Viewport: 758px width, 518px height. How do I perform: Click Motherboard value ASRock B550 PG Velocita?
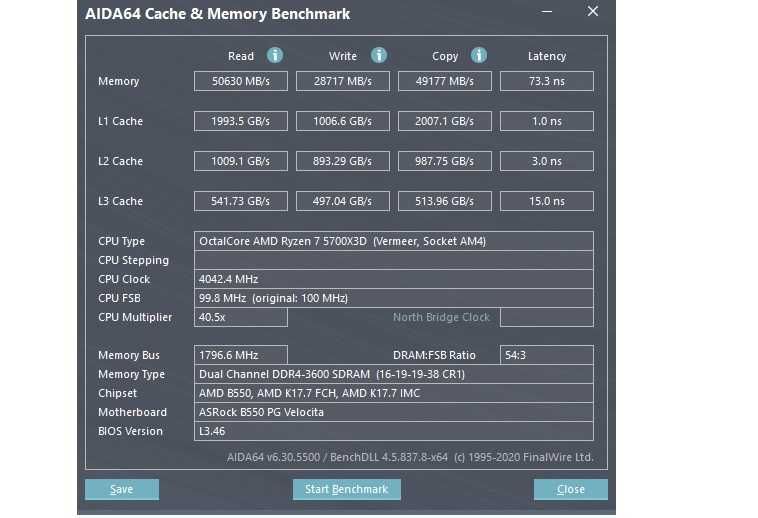click(x=394, y=412)
